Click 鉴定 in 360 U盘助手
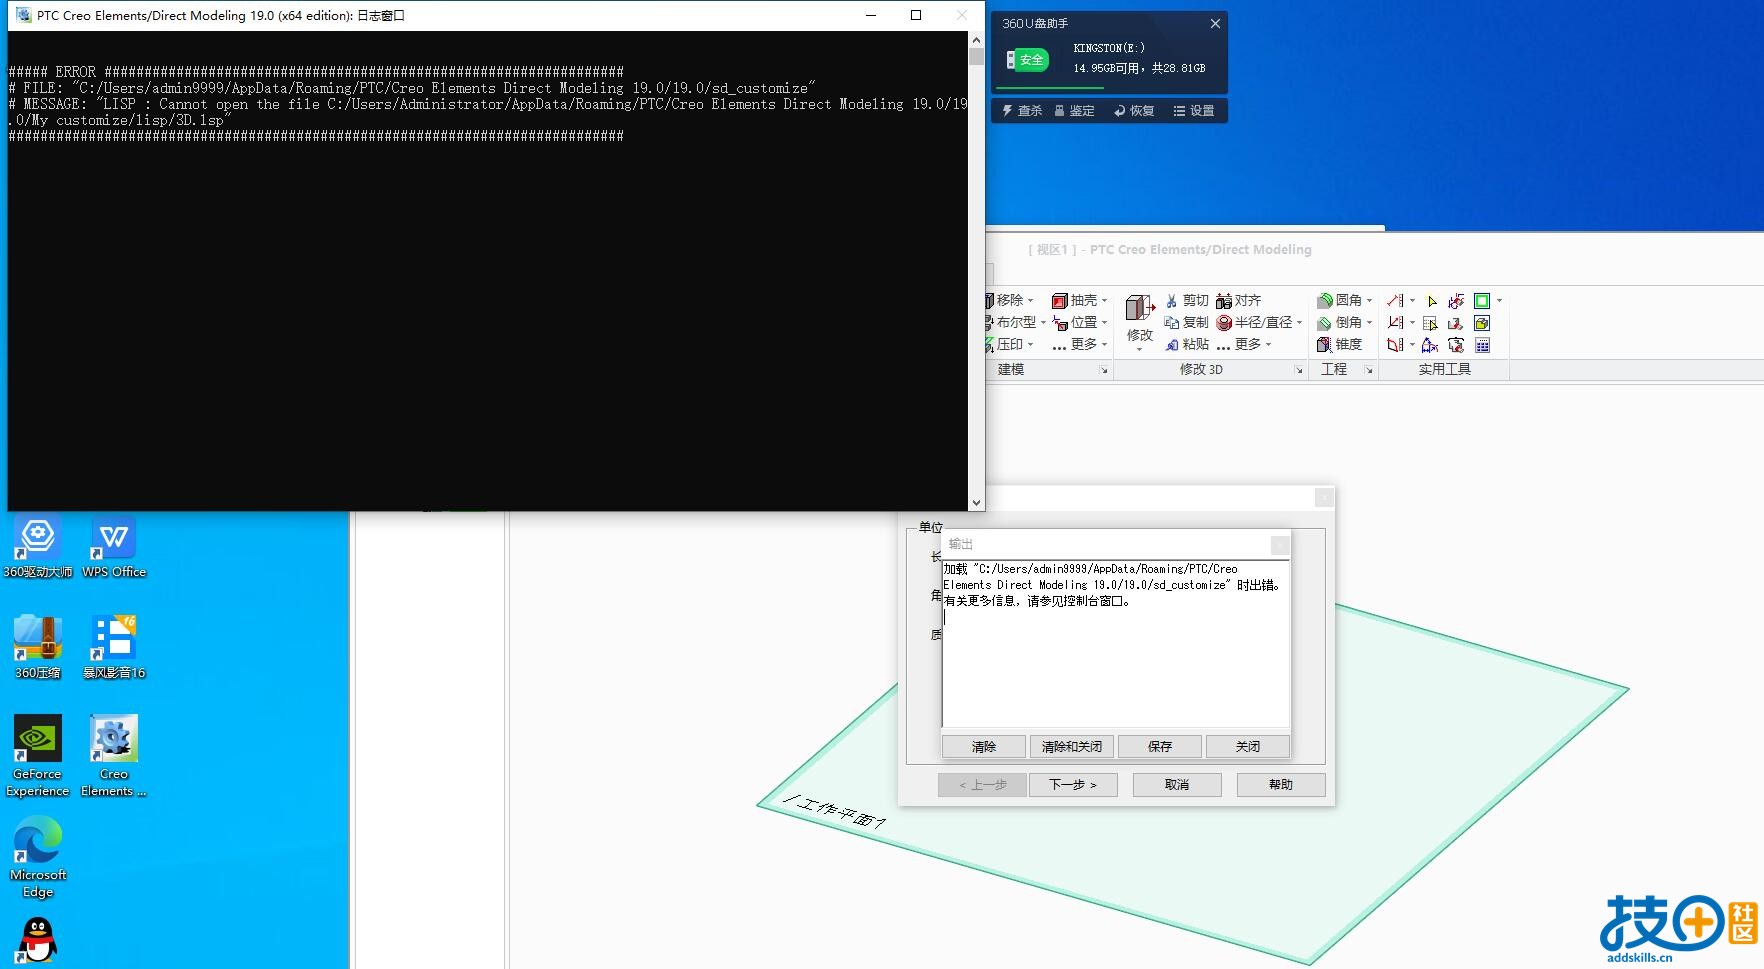 coord(1075,111)
